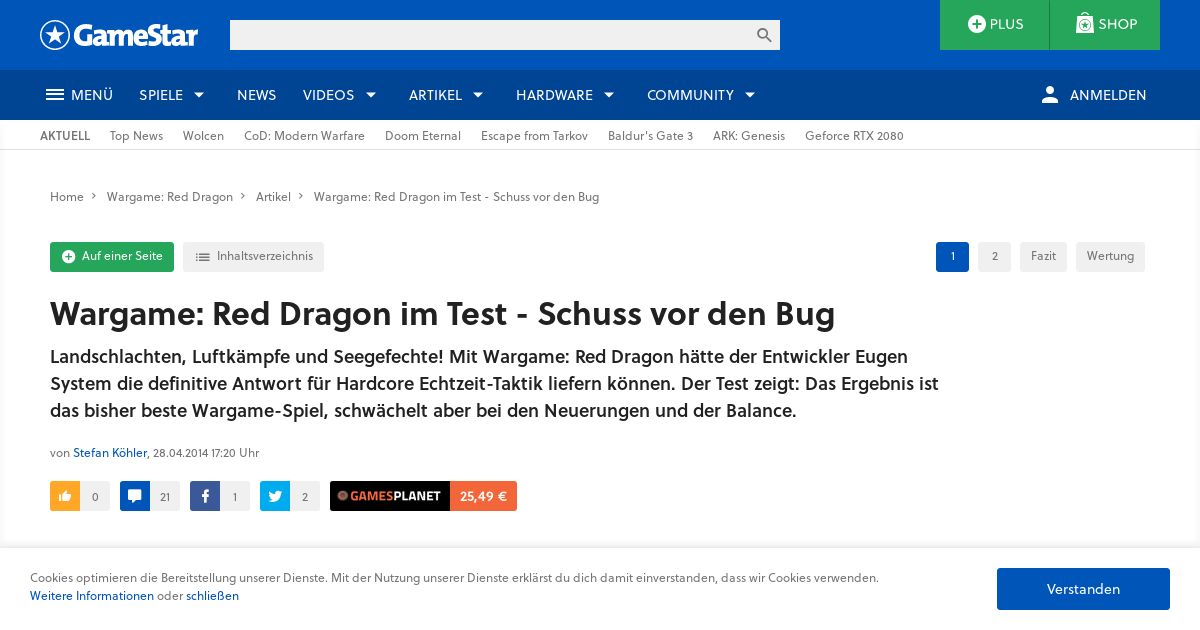Click the Auf einer Seite button
The height and width of the screenshot is (630, 1200).
112,257
